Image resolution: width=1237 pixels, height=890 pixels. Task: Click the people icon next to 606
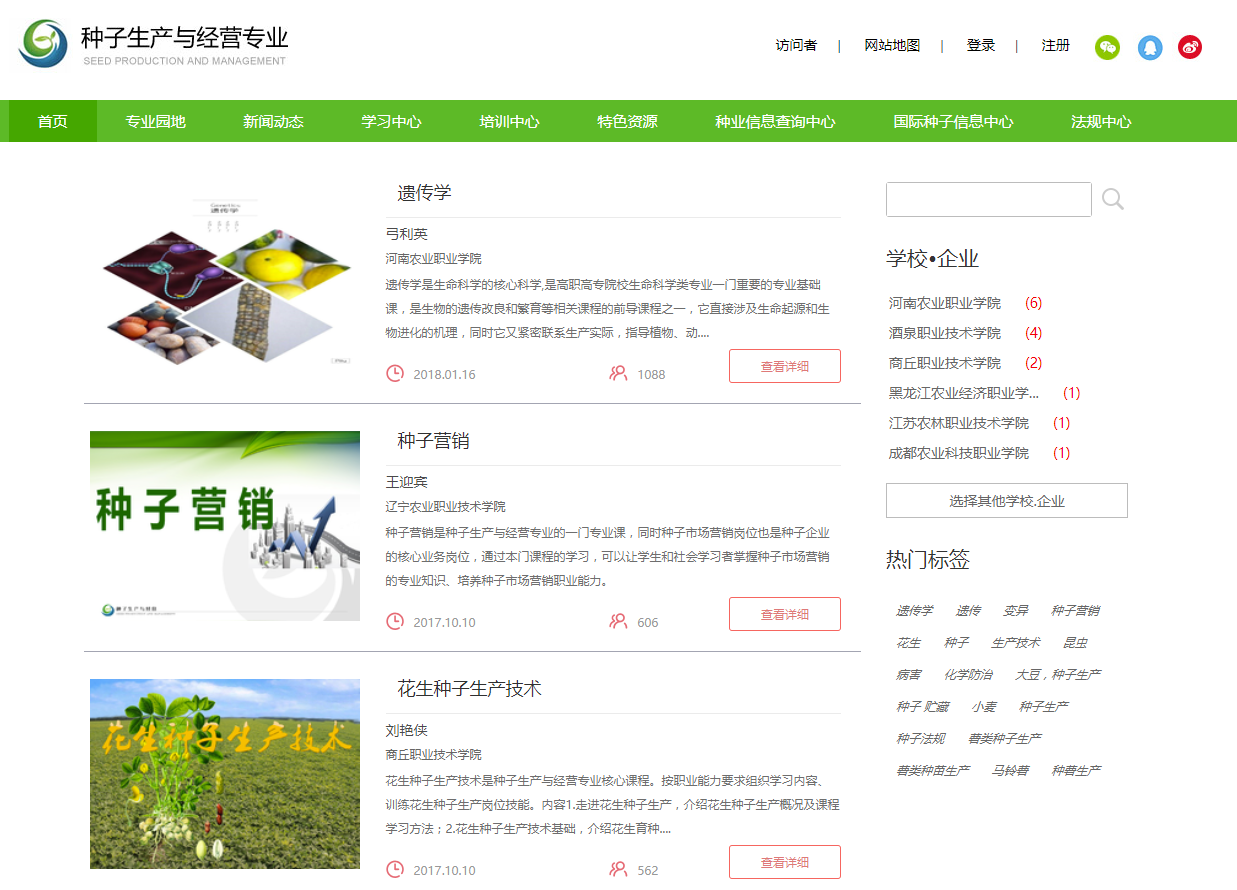coord(618,622)
